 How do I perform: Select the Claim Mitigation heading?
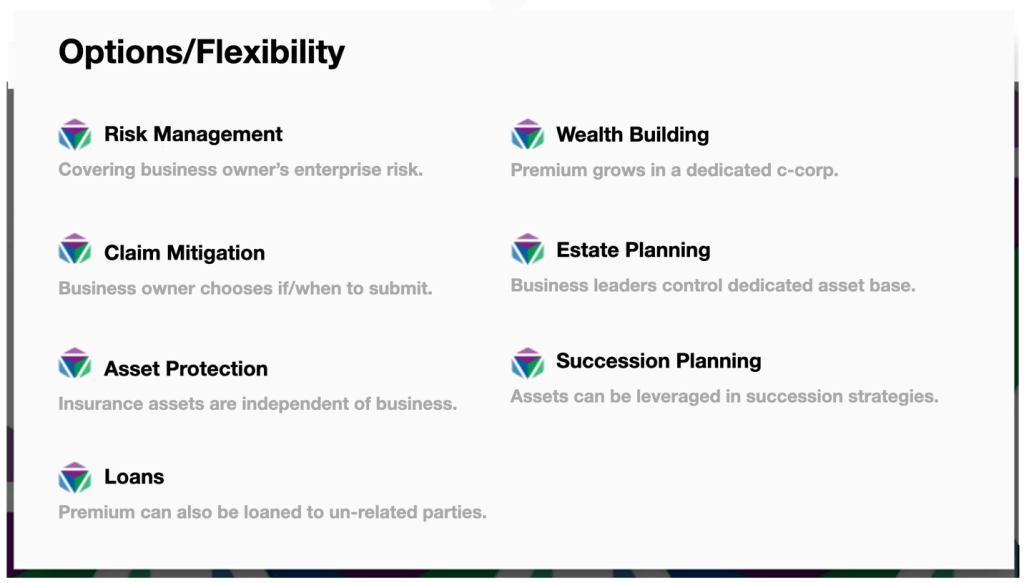click(185, 253)
